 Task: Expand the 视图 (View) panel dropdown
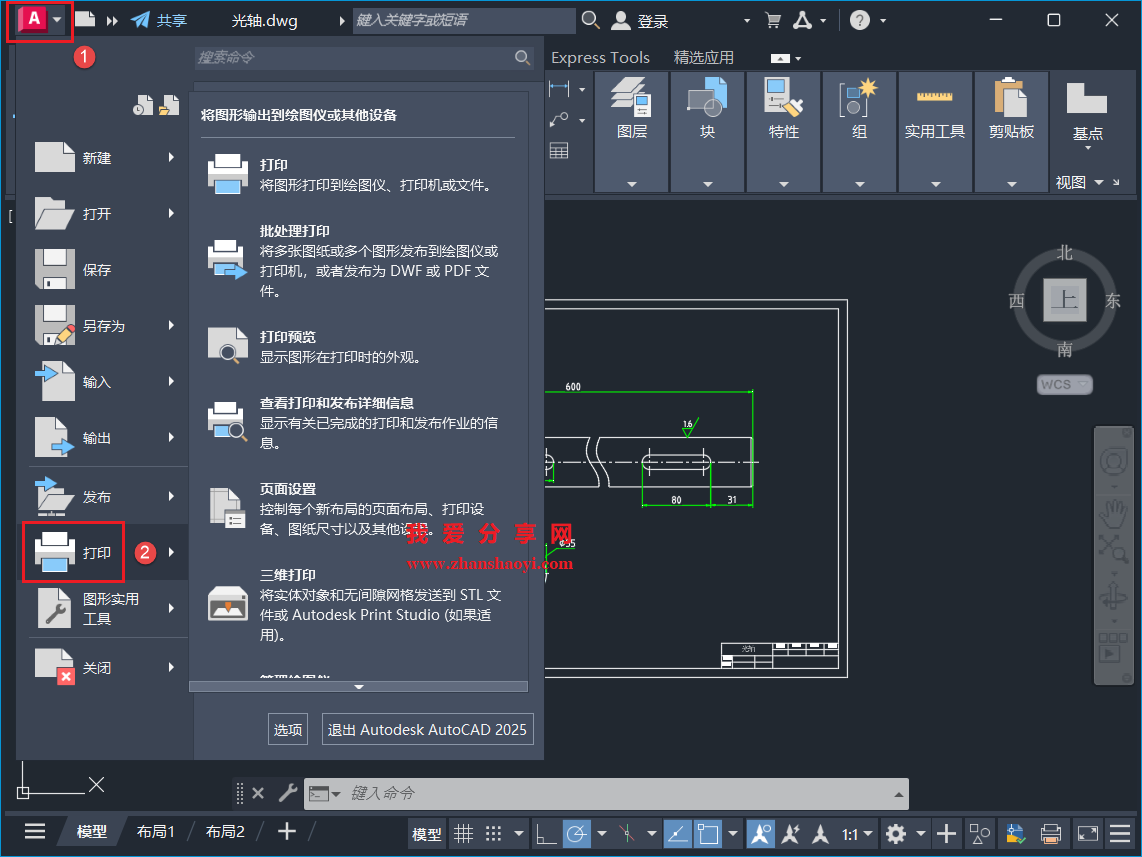click(1101, 182)
